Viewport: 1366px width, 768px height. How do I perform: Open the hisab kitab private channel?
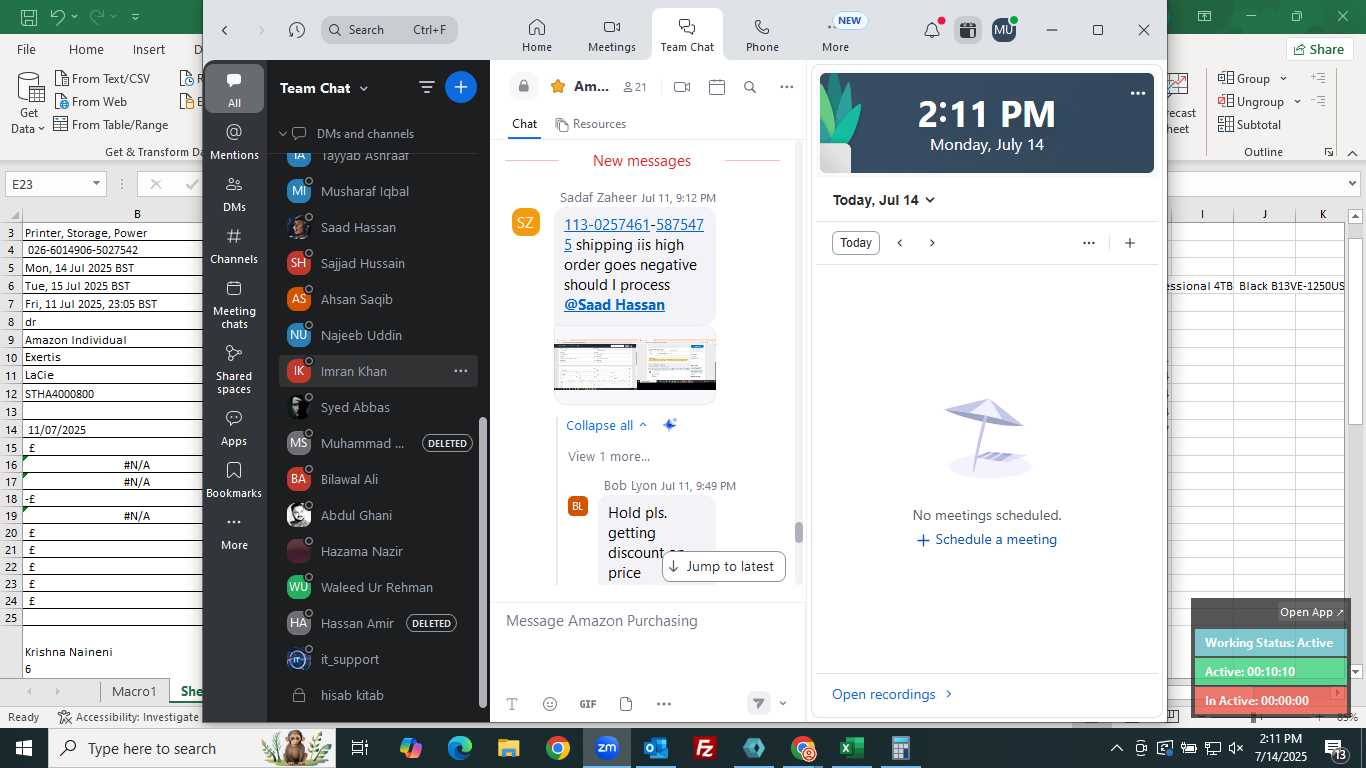378,695
